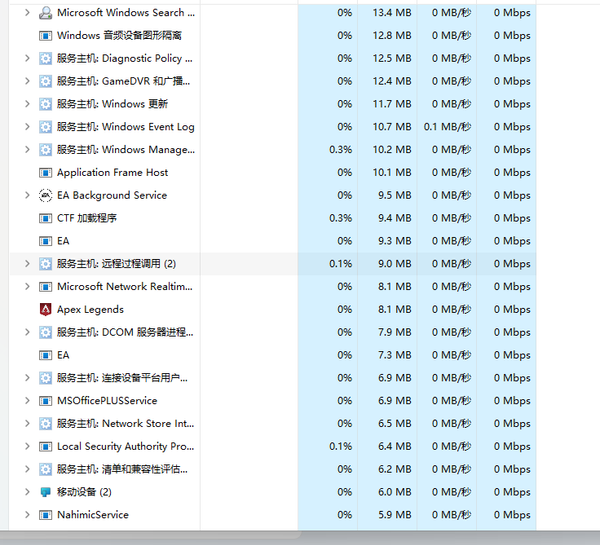Expand the Microsoft Windows Search process group

point(27,13)
